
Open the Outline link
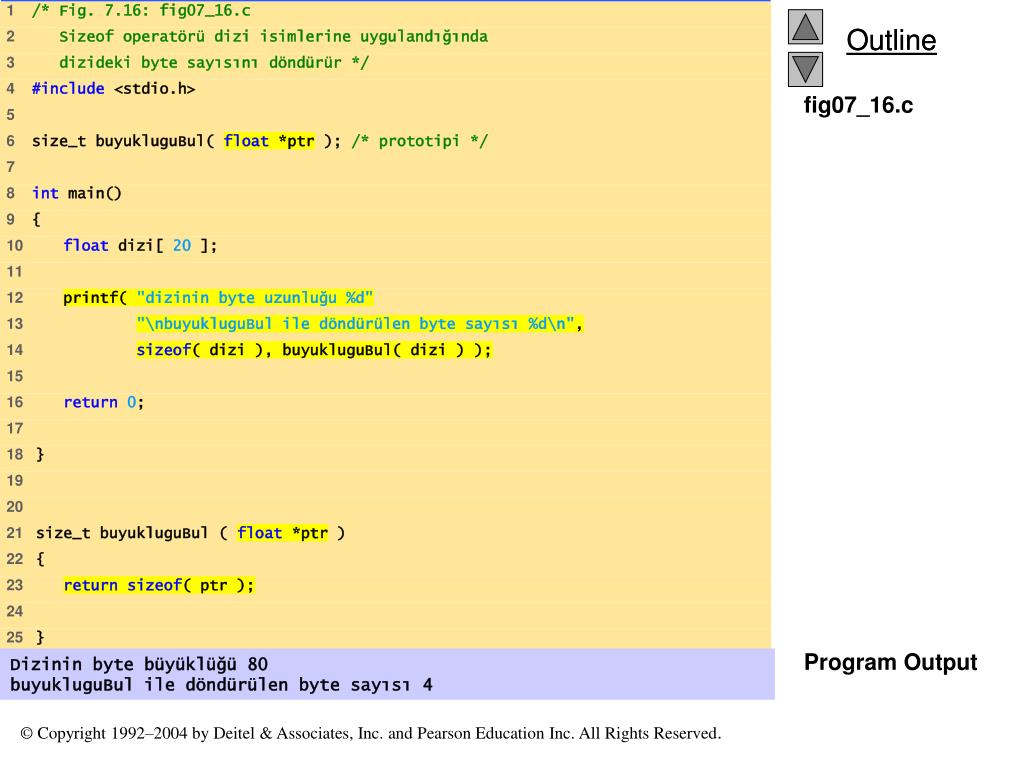point(891,40)
